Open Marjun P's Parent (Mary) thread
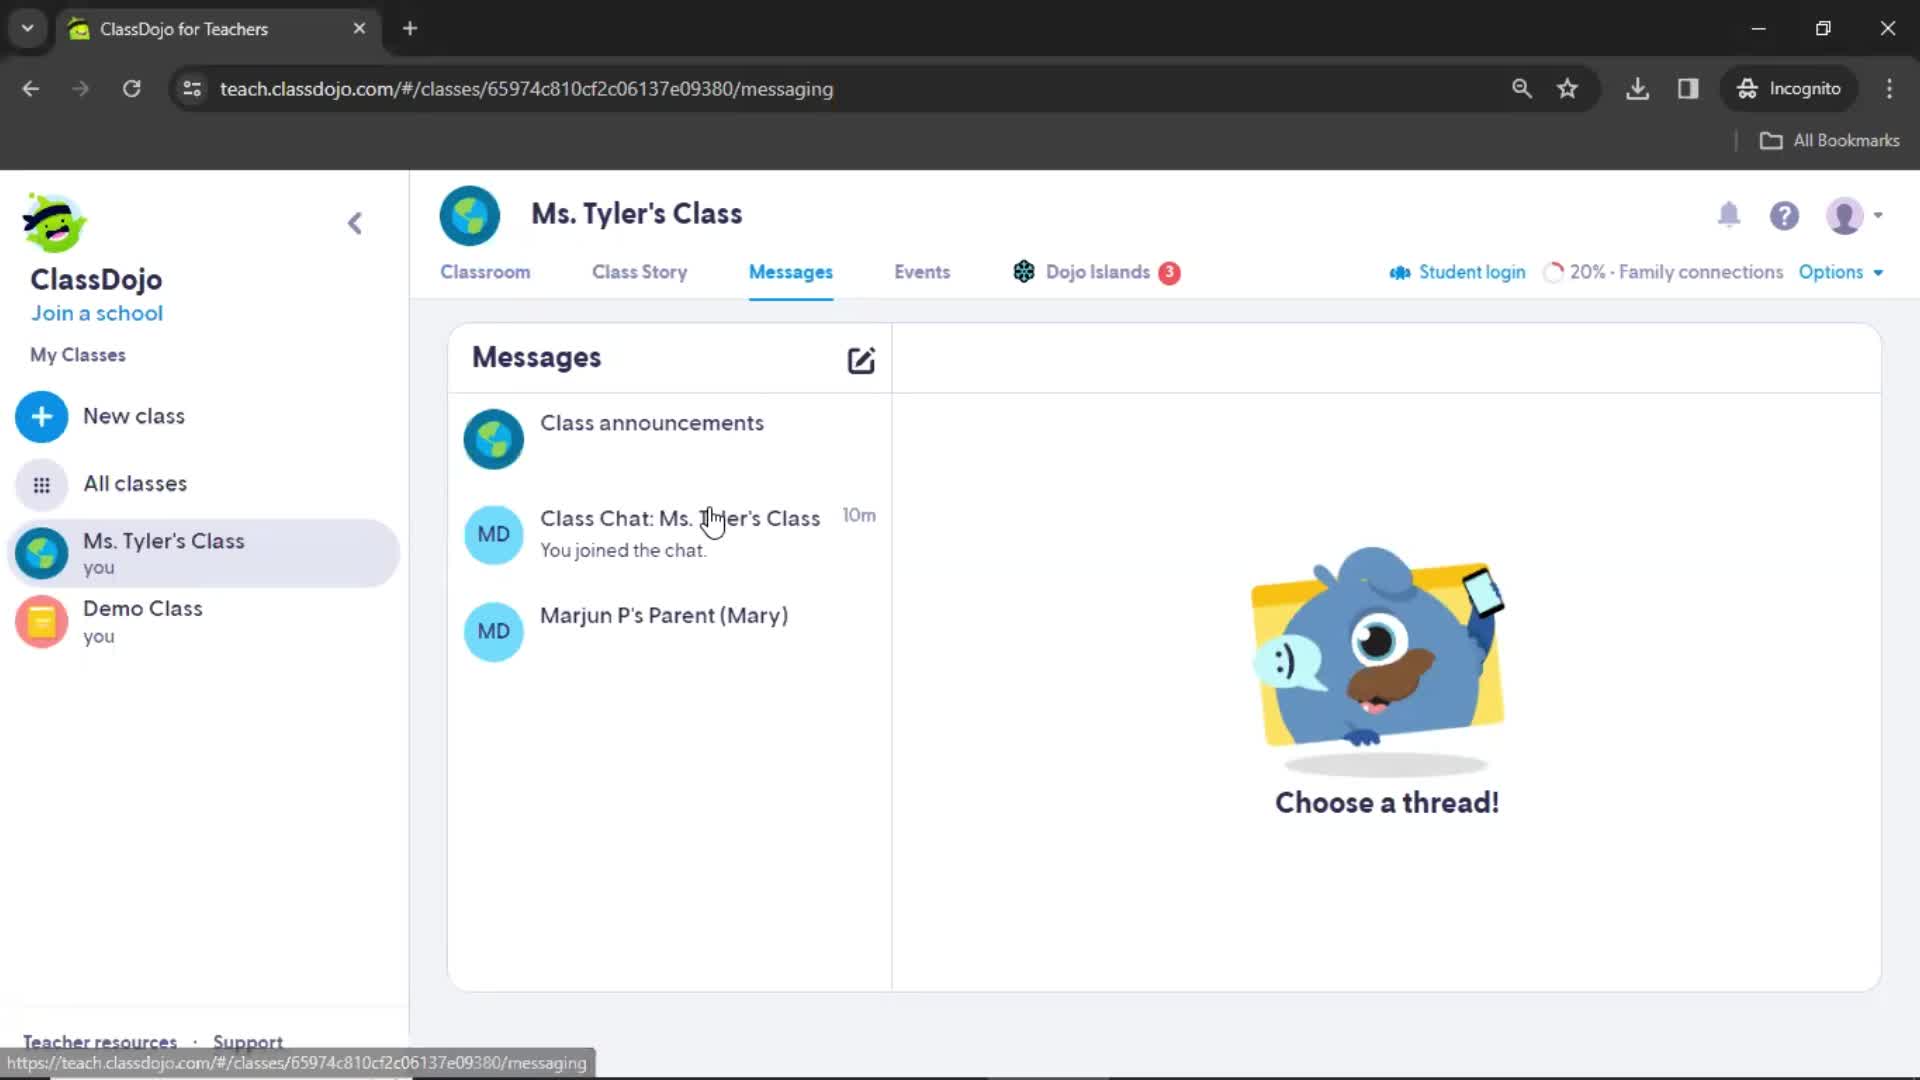This screenshot has height=1080, width=1920. (x=669, y=631)
